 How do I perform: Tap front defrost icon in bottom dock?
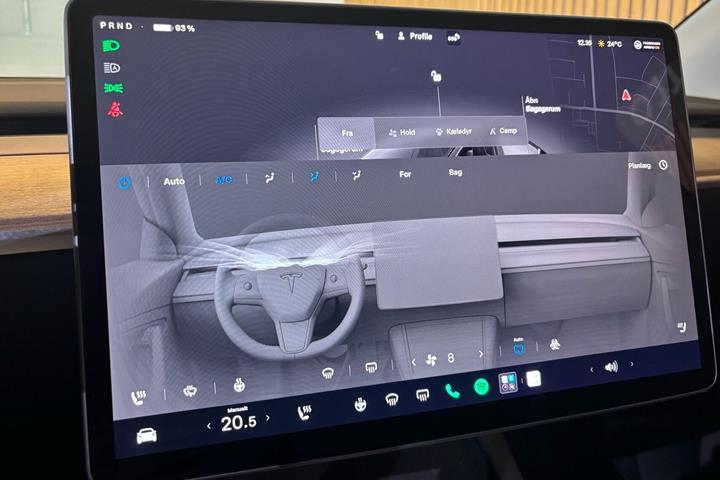[x=392, y=400]
